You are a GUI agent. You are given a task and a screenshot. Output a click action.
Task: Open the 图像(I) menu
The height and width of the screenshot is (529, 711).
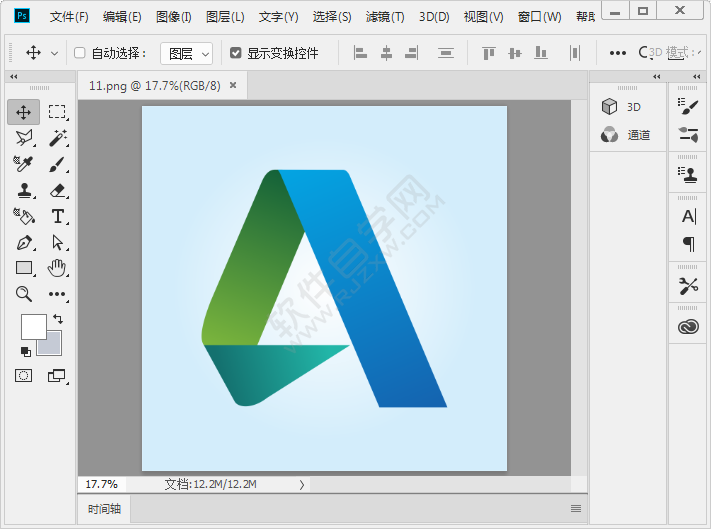coord(174,17)
